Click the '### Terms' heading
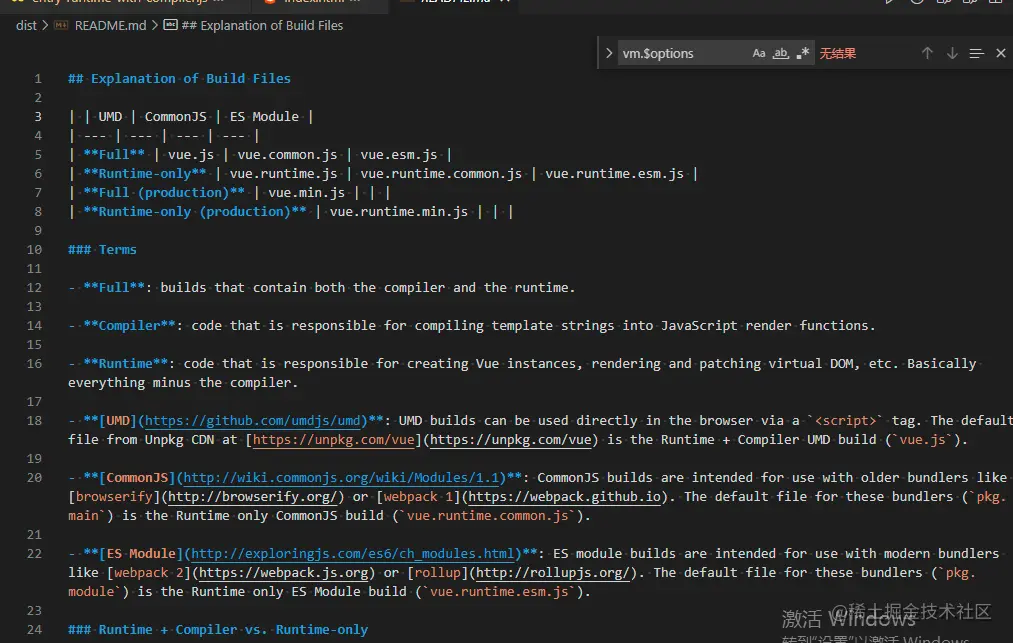Image resolution: width=1013 pixels, height=643 pixels. [x=102, y=249]
